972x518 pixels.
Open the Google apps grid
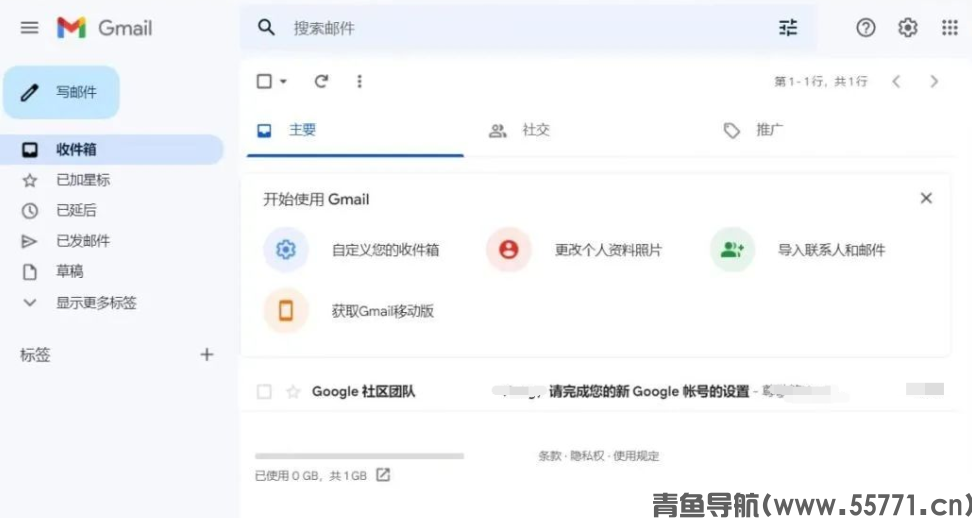[x=950, y=28]
